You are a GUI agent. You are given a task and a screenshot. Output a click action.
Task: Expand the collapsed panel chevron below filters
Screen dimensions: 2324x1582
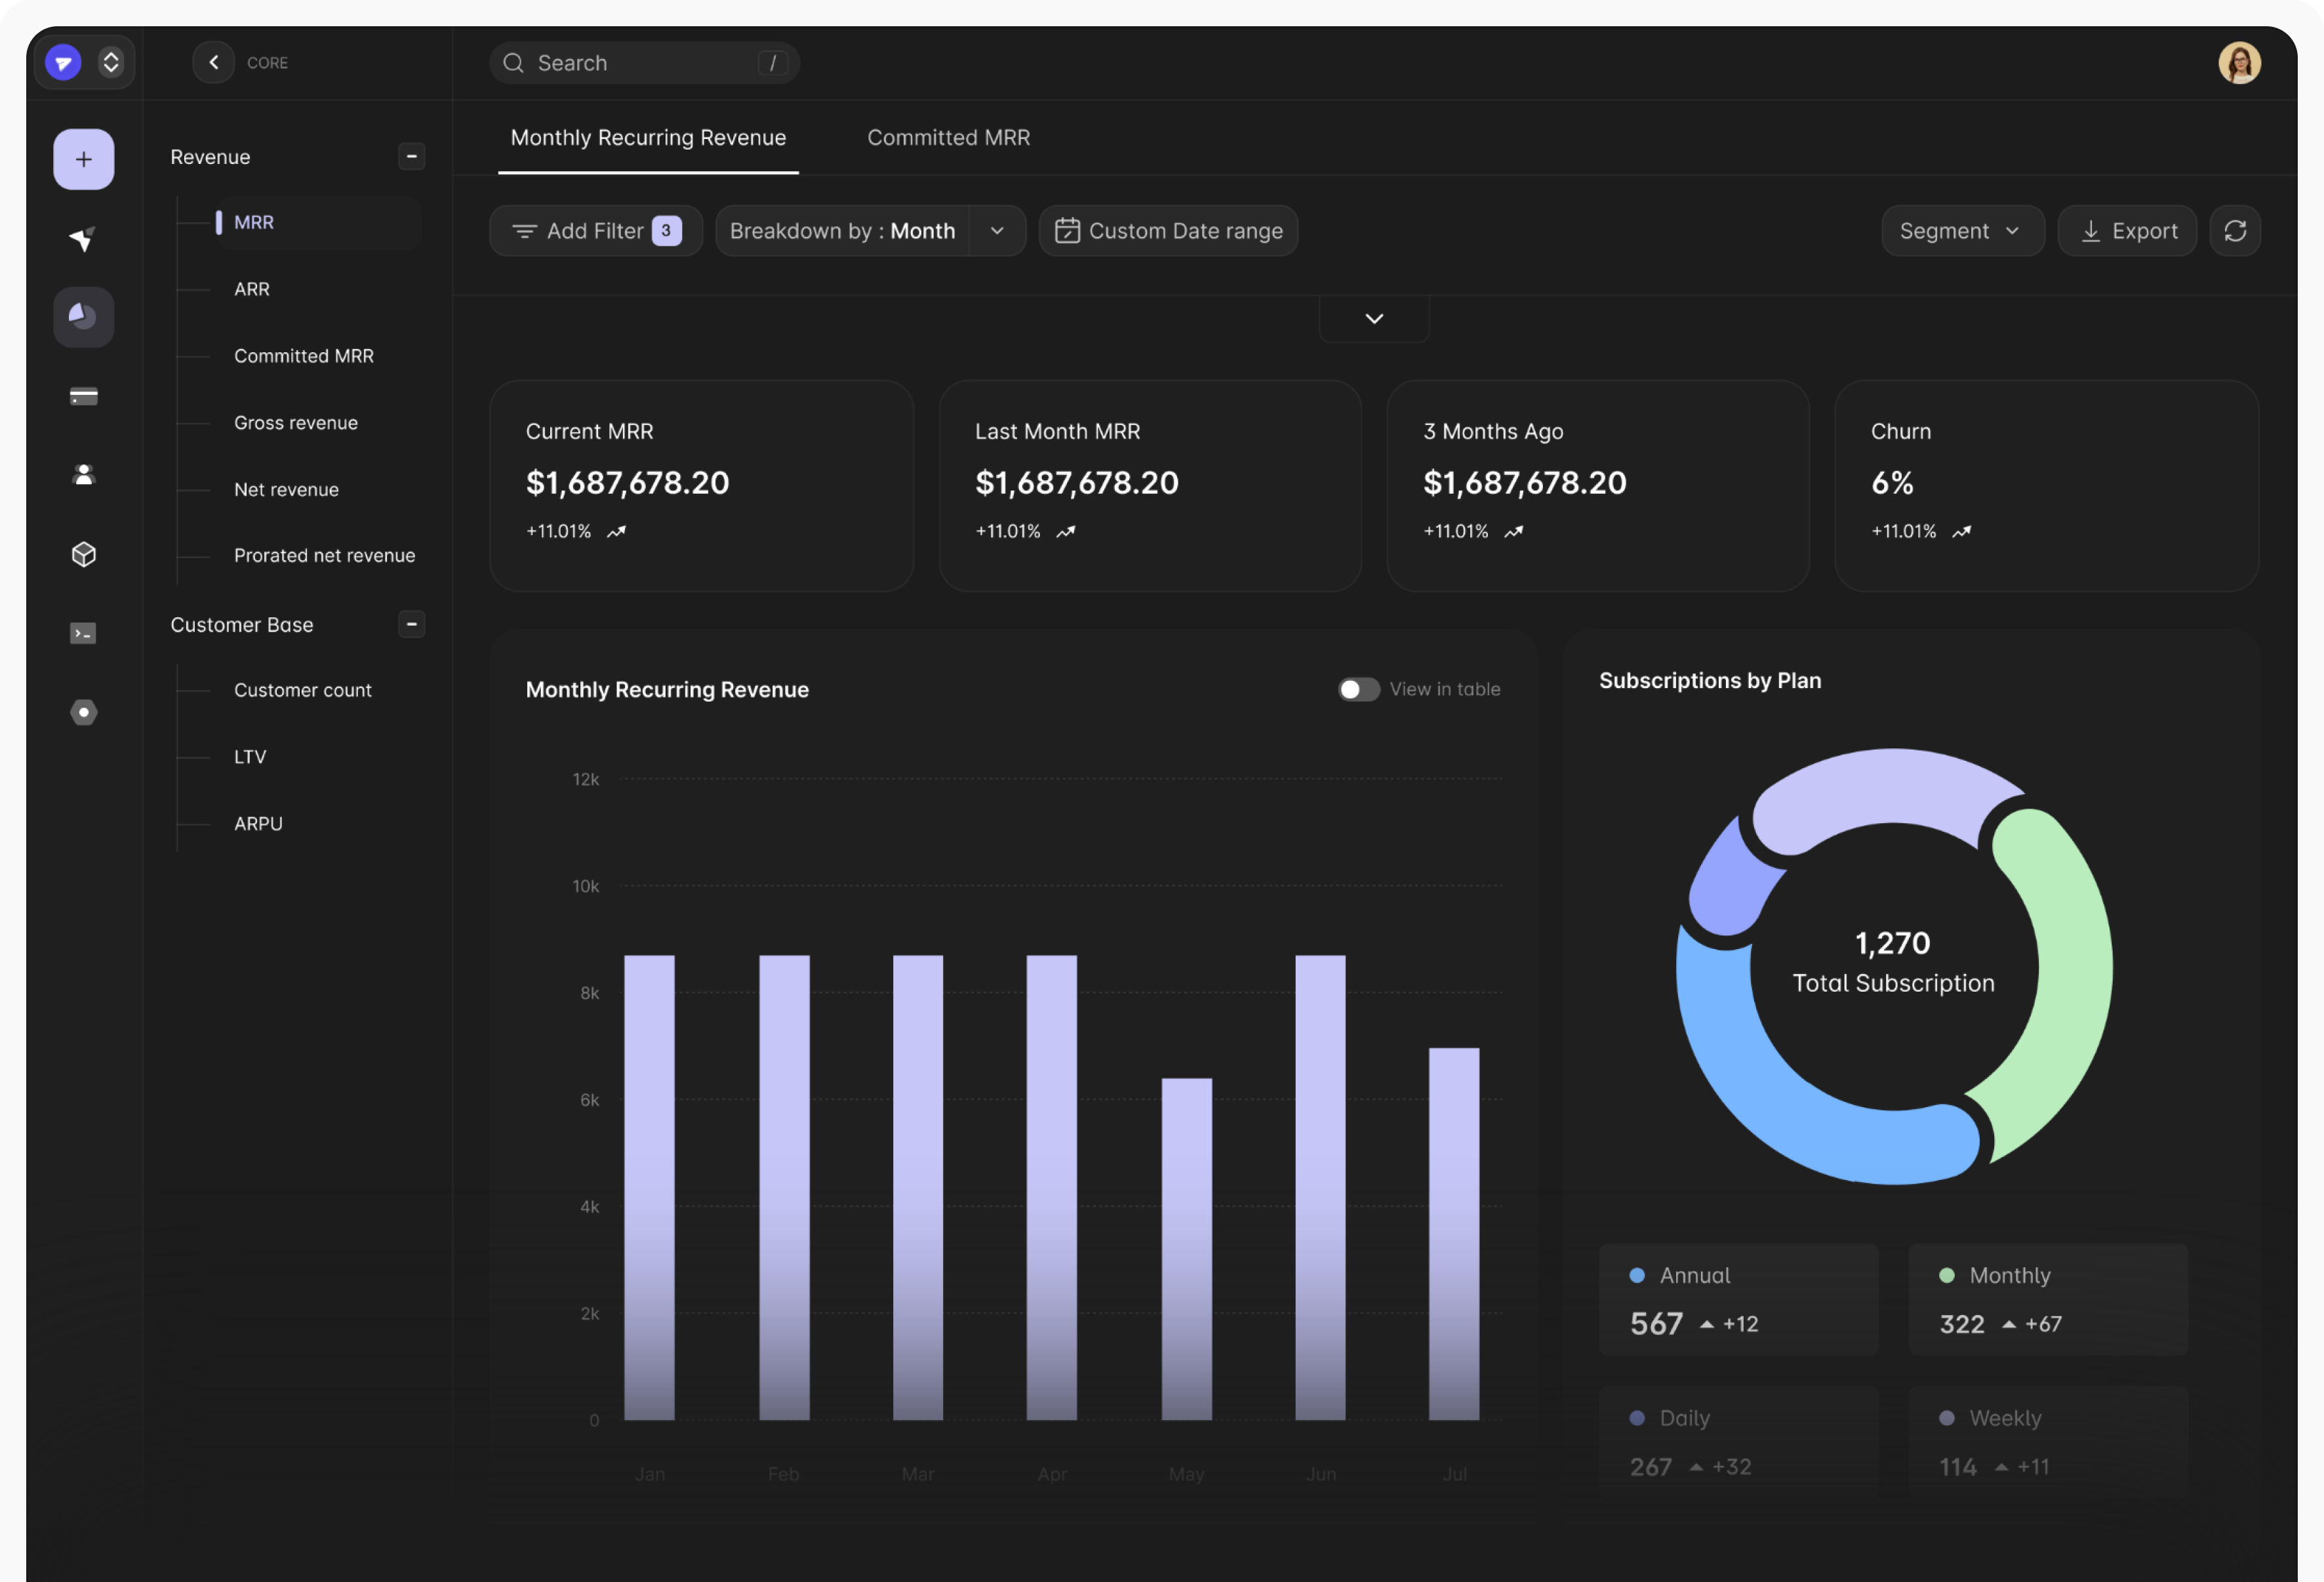point(1374,319)
